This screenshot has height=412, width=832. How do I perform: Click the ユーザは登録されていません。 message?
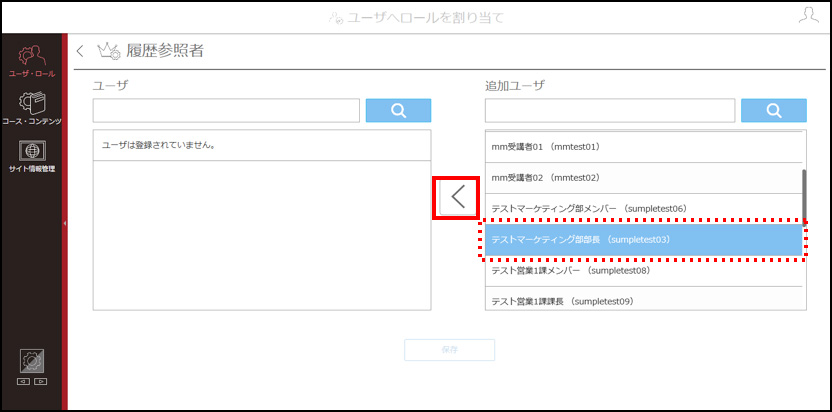click(x=159, y=144)
